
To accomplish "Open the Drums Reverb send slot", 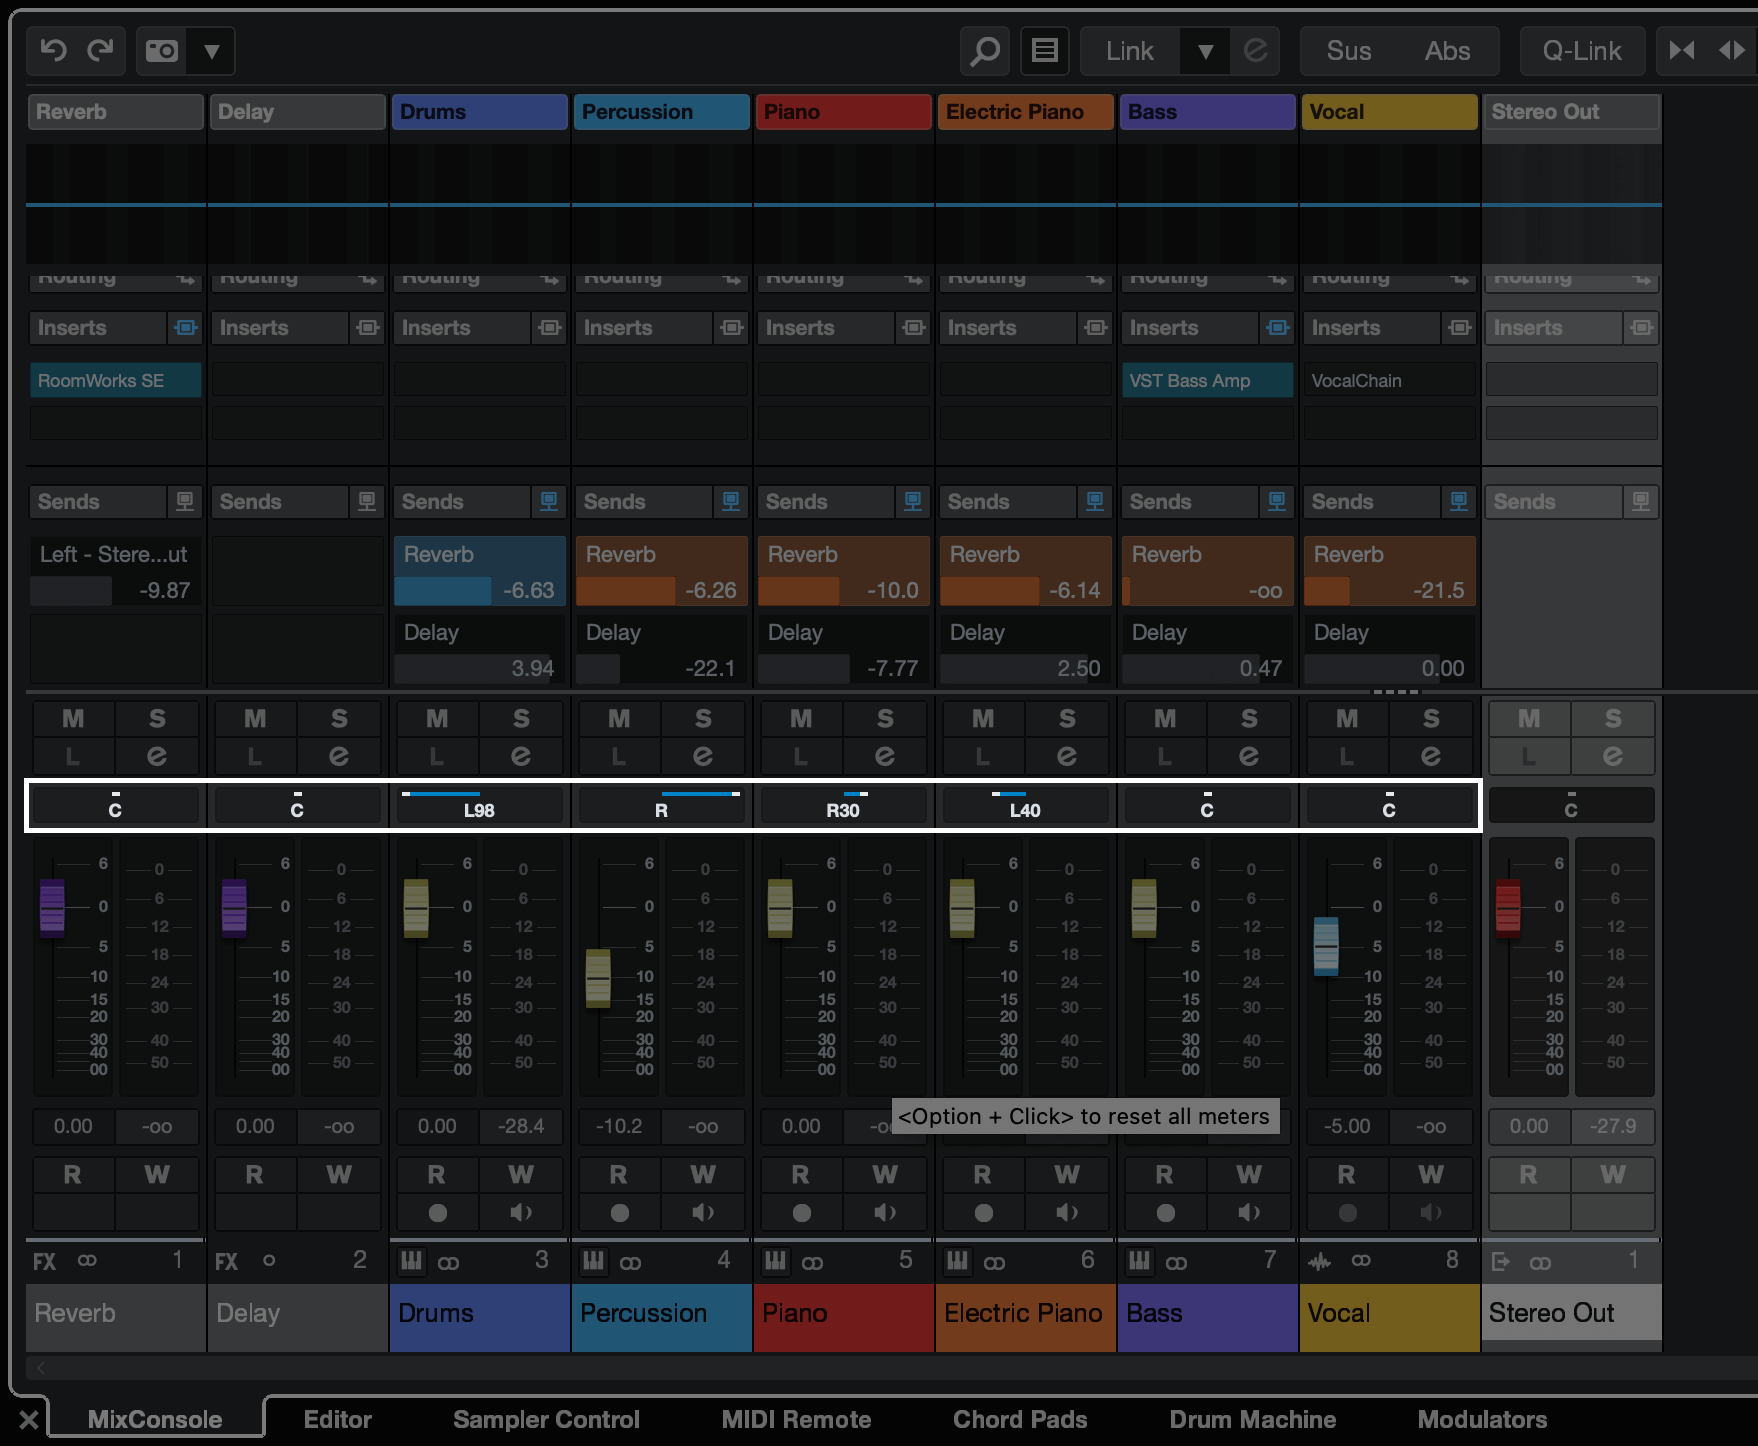I will tap(479, 571).
